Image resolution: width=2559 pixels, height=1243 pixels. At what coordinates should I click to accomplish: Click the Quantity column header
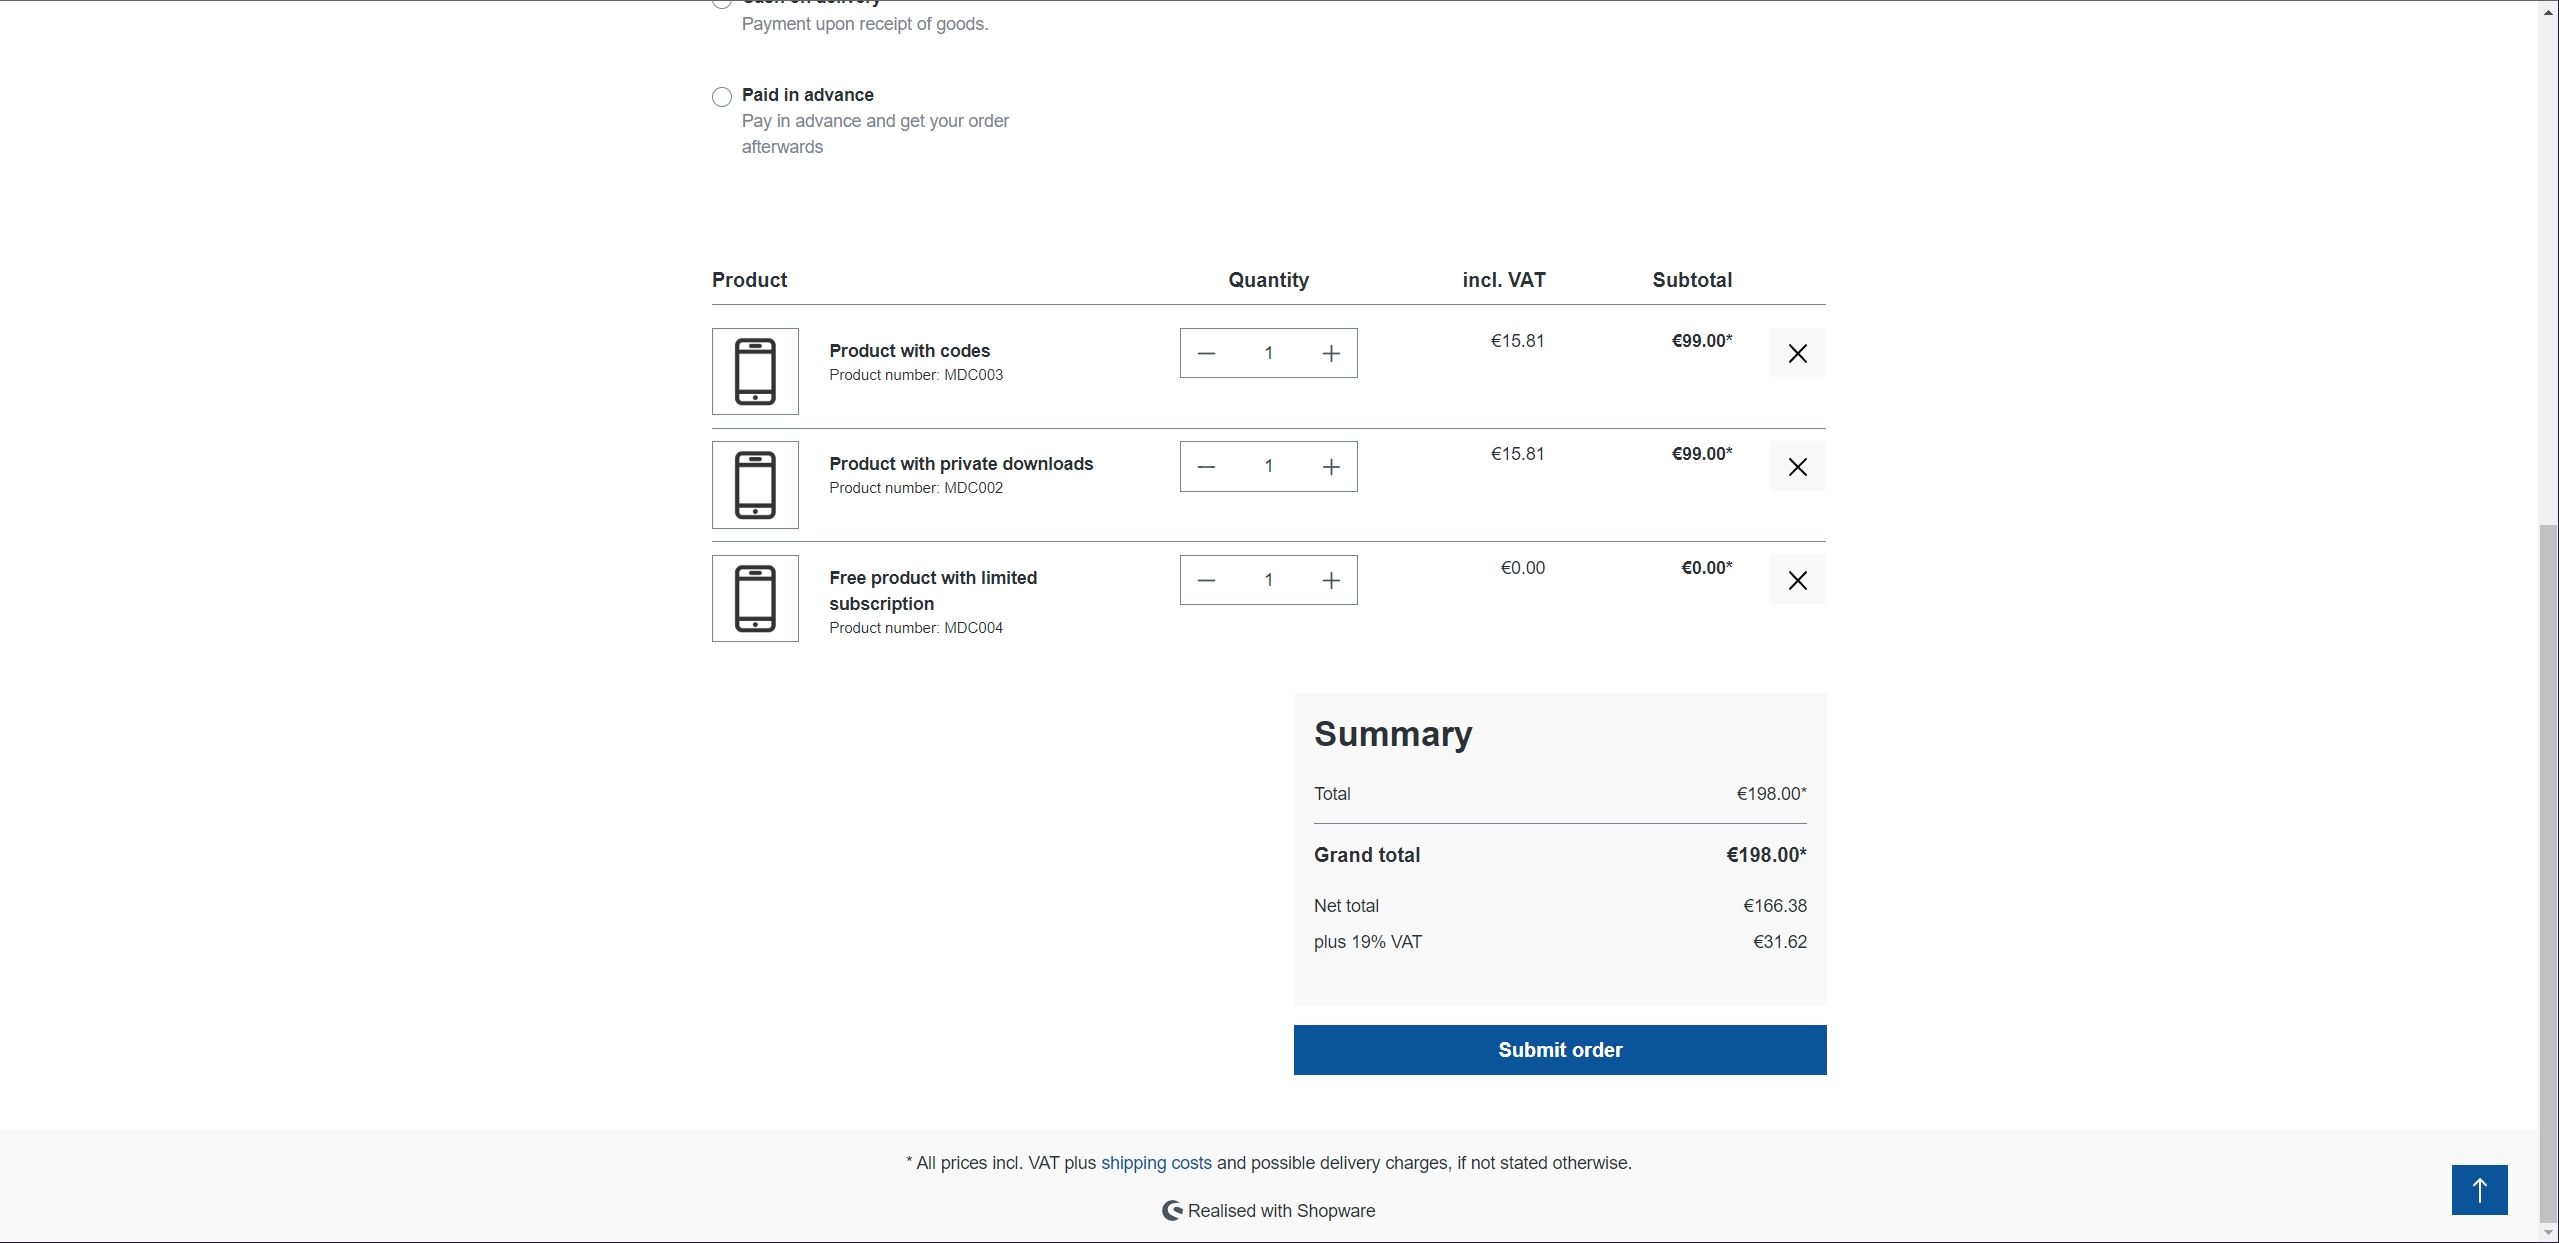[1268, 280]
